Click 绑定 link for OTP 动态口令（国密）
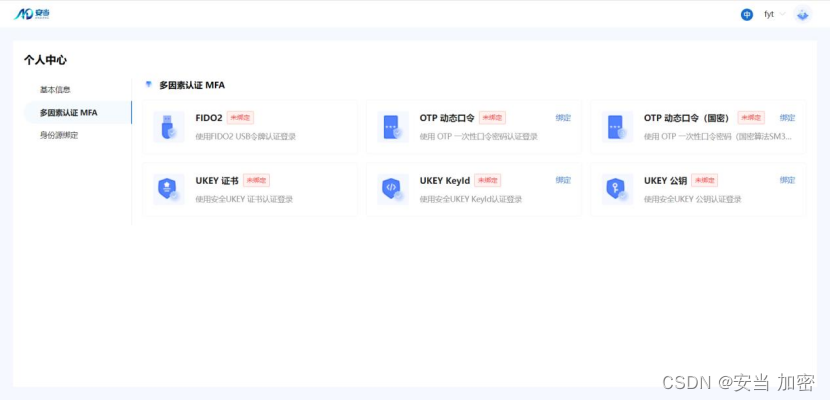Viewport: 830px width, 401px height. (787, 118)
